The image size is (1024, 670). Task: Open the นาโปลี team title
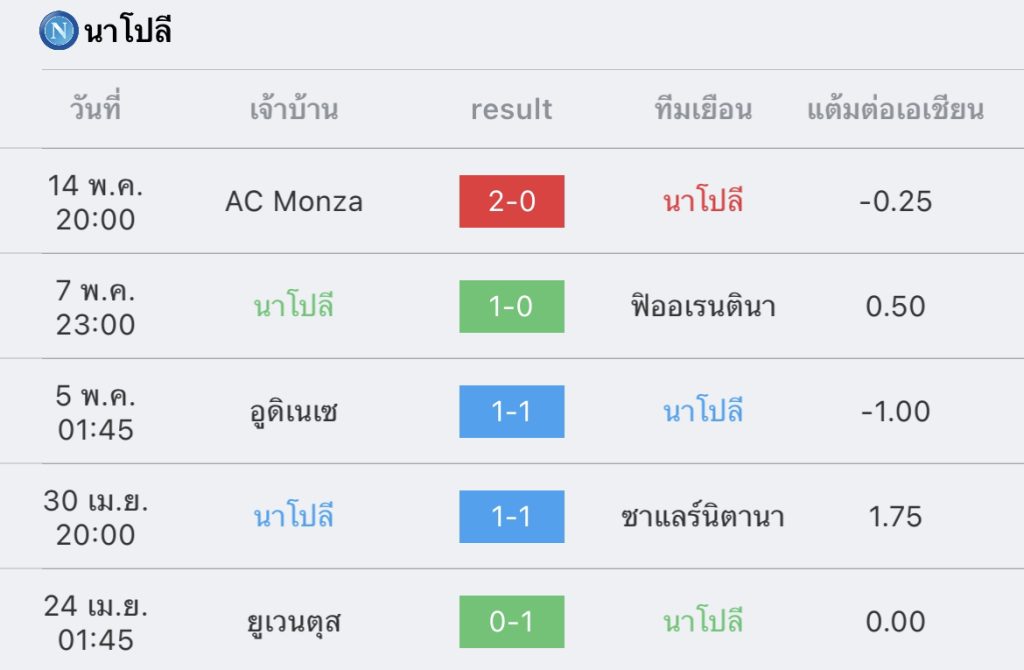point(129,30)
